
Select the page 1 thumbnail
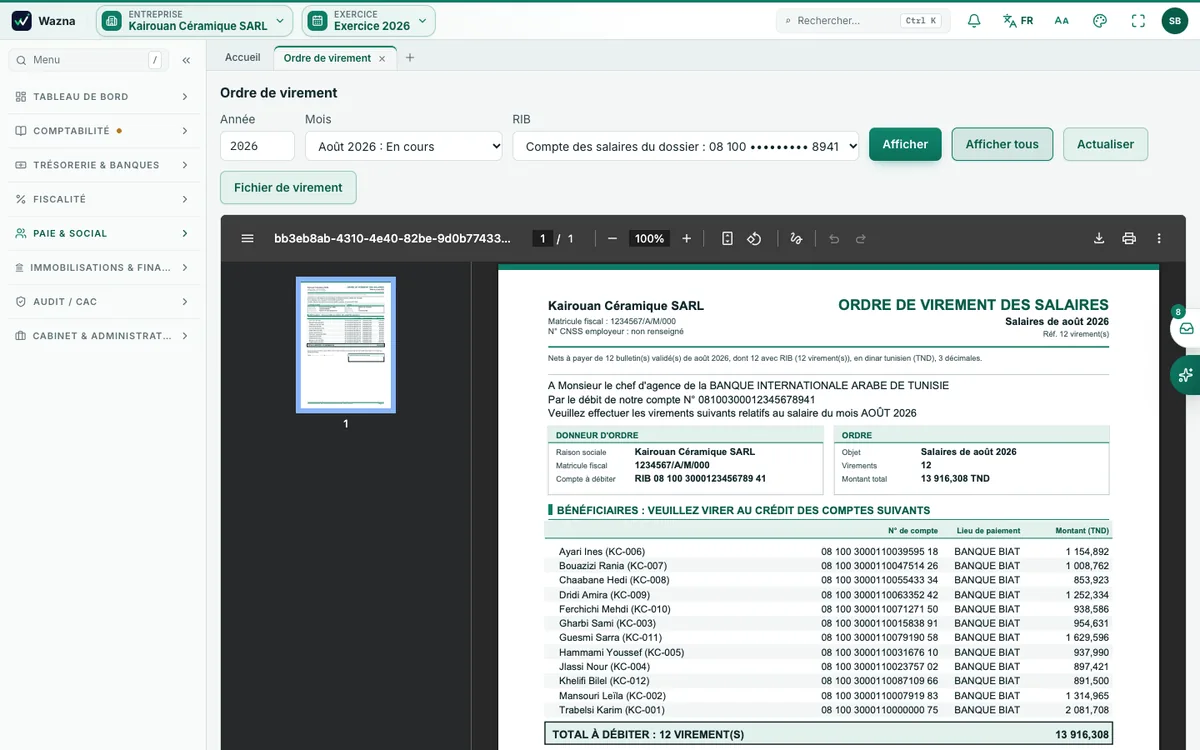tap(346, 345)
